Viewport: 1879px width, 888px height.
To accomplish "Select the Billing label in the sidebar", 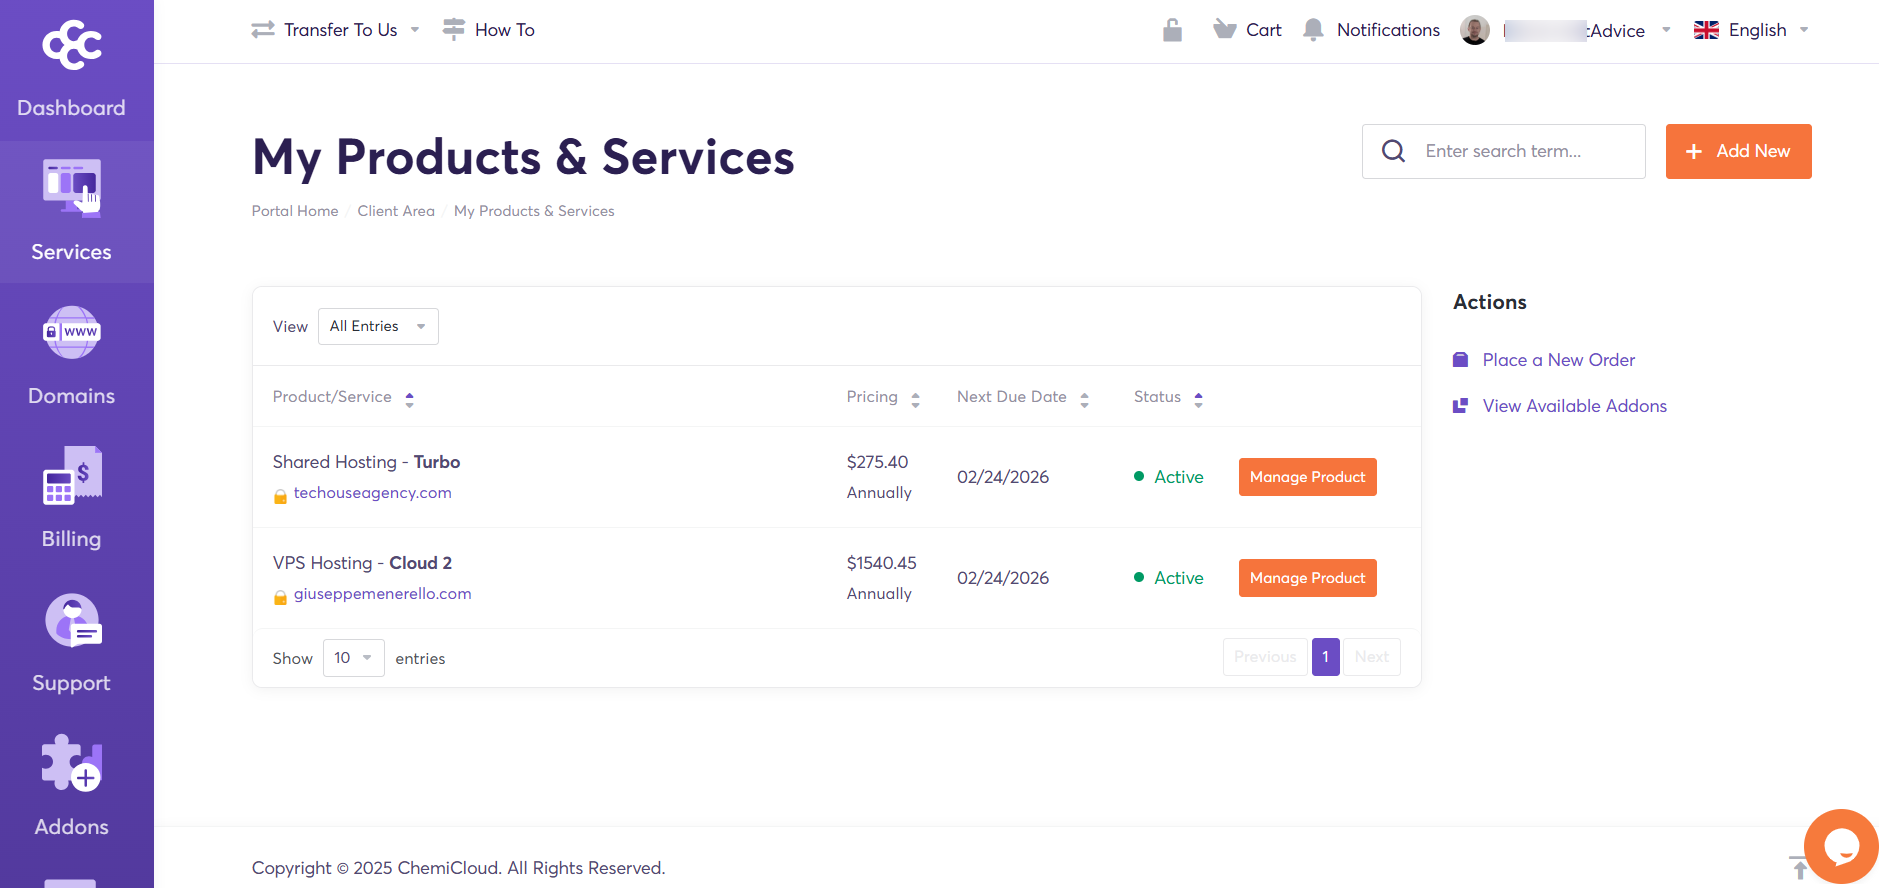I will click(71, 539).
